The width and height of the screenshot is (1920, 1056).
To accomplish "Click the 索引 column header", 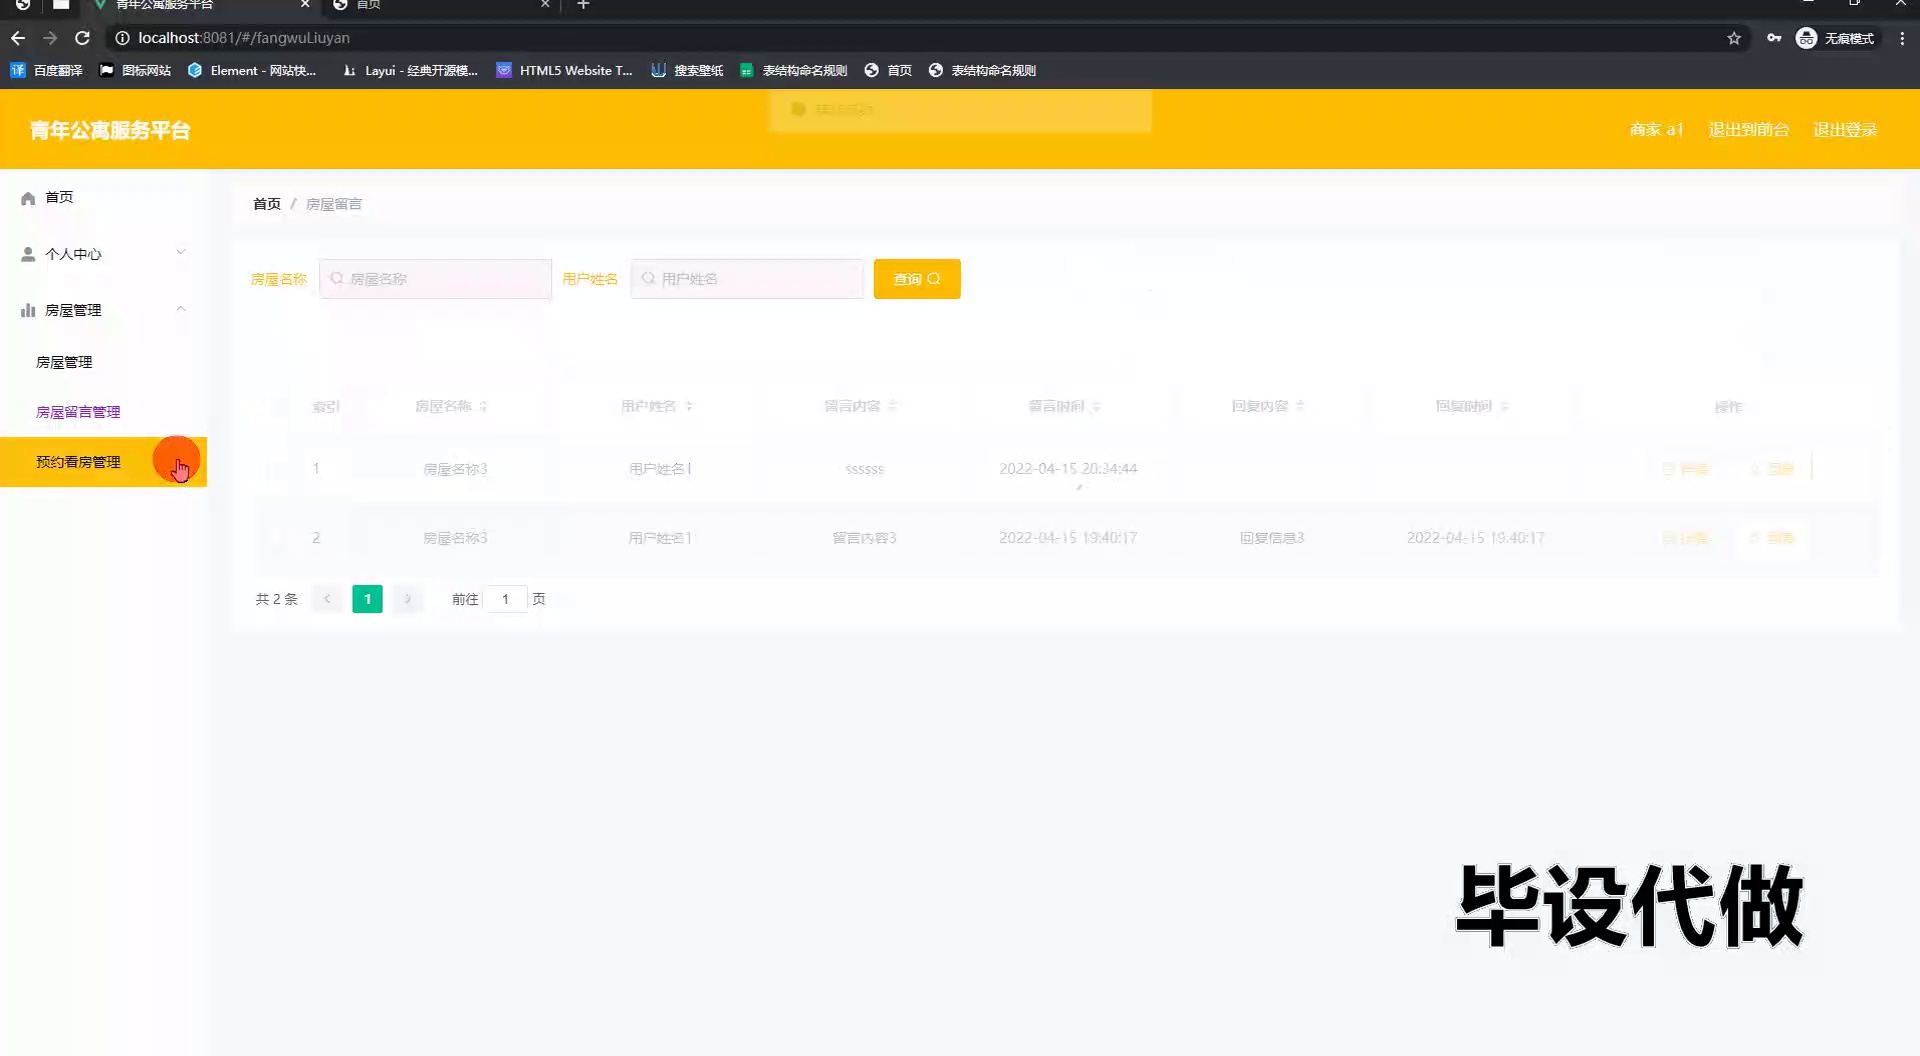I will click(326, 406).
